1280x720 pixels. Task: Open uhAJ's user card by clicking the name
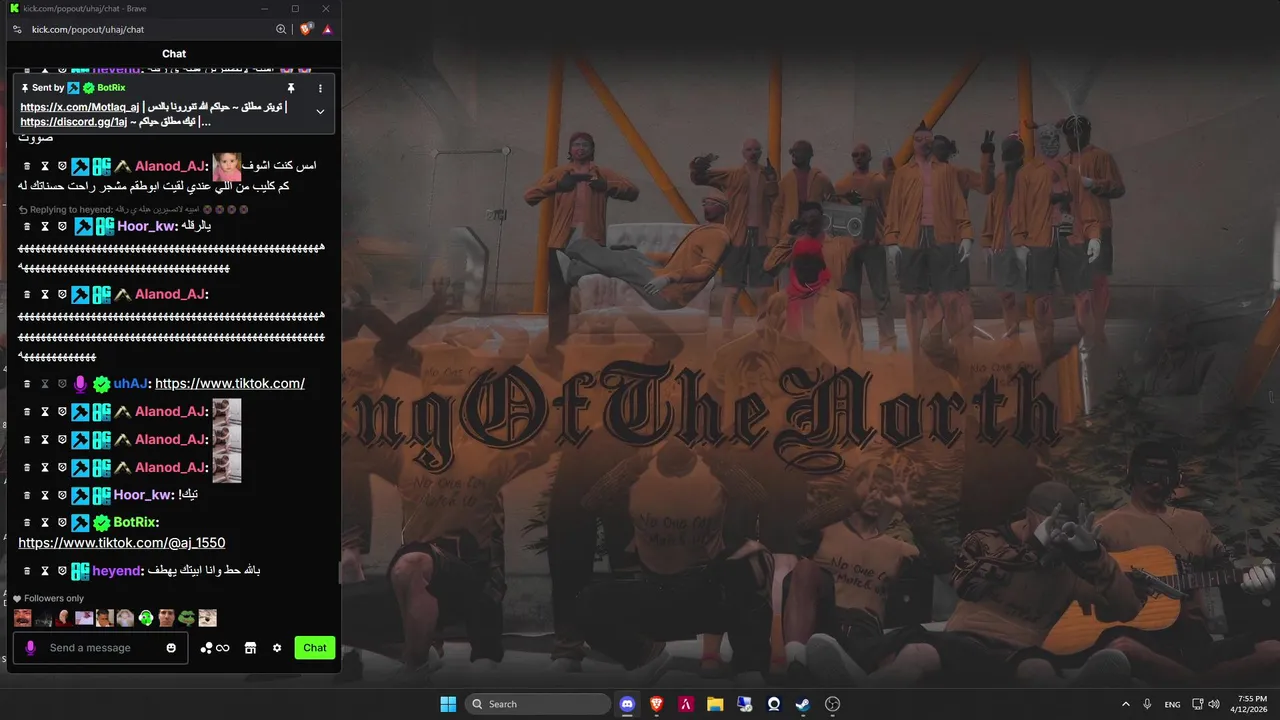click(x=130, y=383)
